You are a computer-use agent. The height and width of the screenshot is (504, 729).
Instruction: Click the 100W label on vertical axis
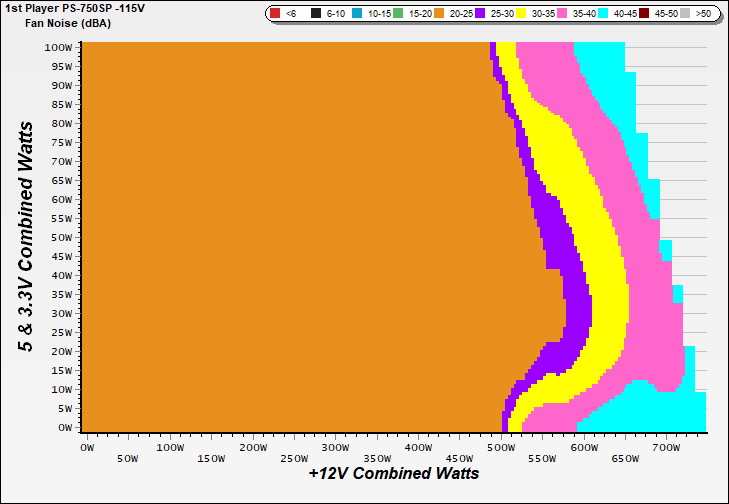point(58,47)
